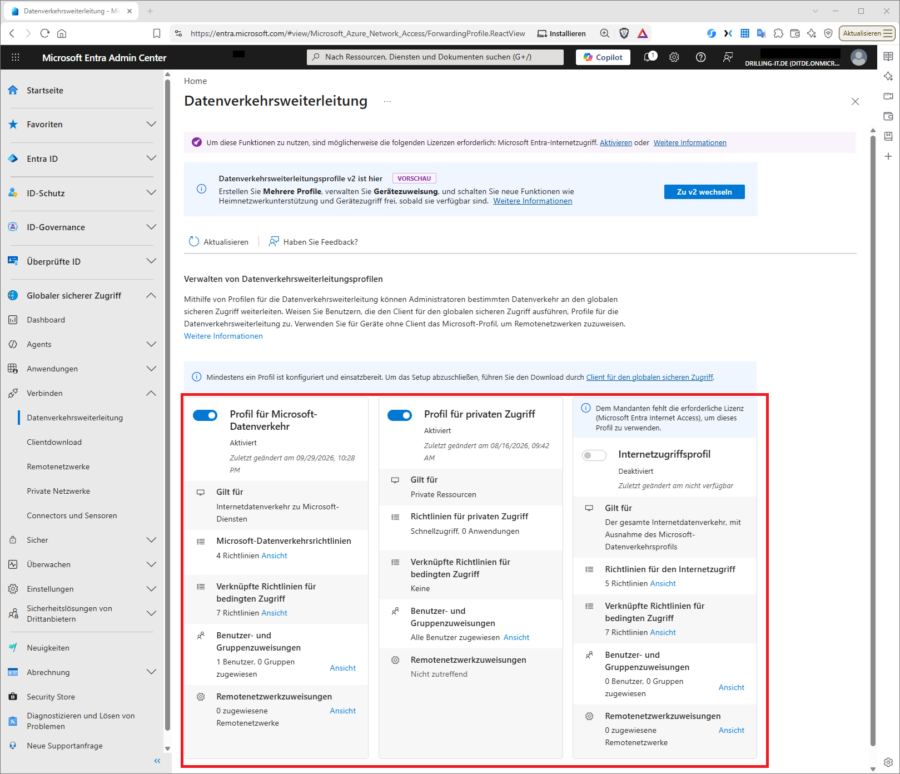Image resolution: width=900 pixels, height=774 pixels.
Task: Click Ansicht next to 4 Richtlinien
Action: pyautogui.click(x=274, y=555)
